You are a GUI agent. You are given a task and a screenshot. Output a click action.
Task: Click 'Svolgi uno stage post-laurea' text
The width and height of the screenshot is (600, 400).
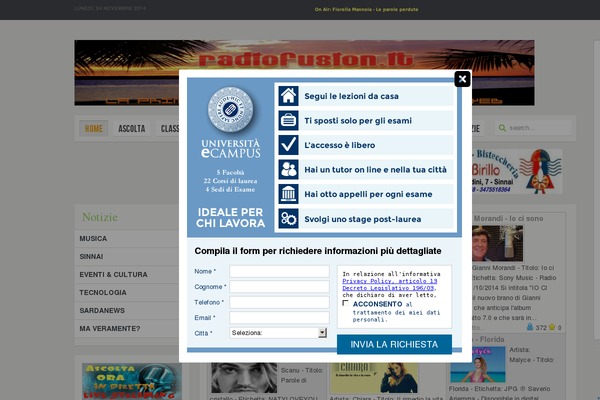click(x=363, y=219)
